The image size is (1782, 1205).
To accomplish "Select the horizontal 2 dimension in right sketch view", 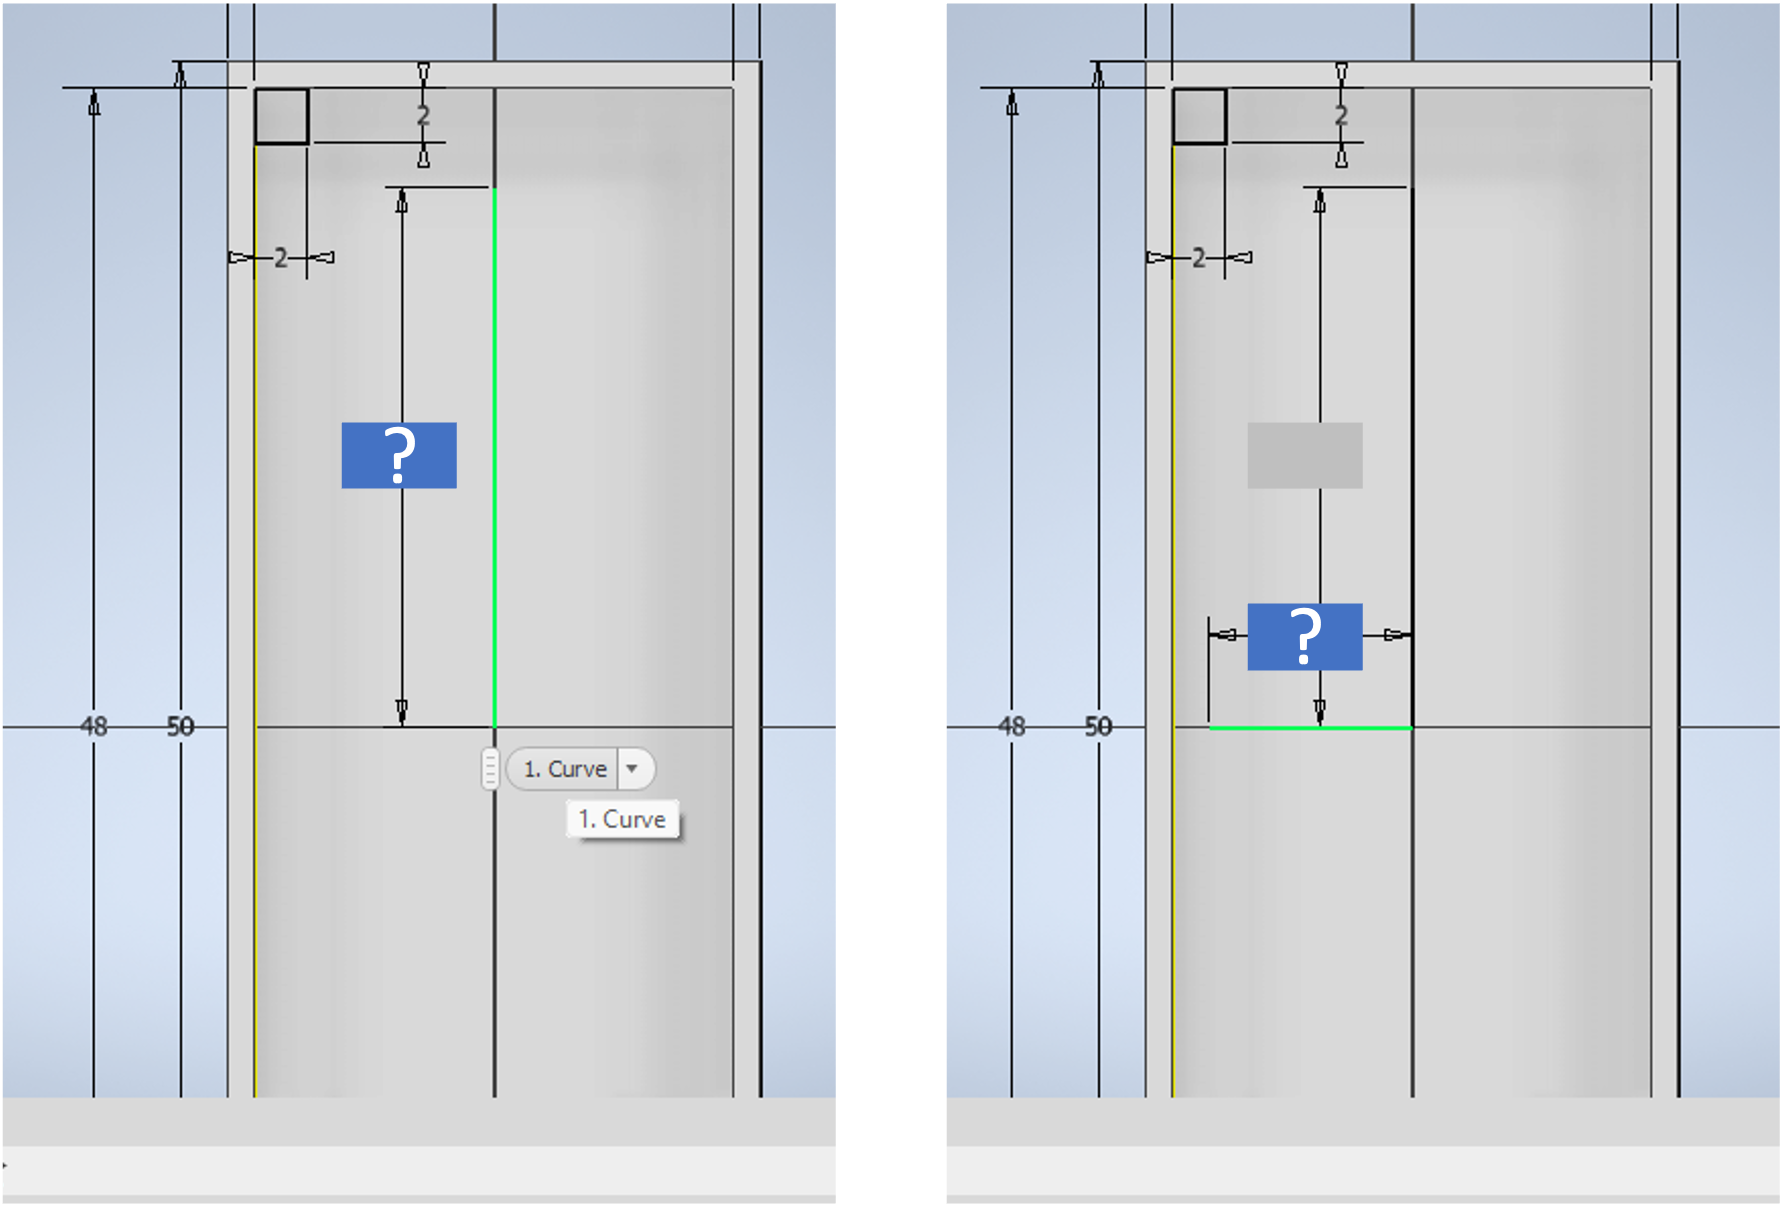I will pyautogui.click(x=1199, y=258).
